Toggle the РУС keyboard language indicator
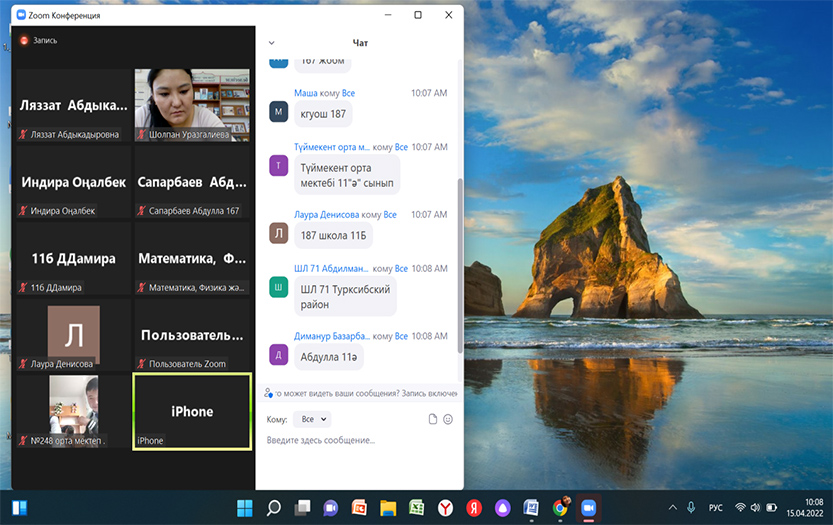This screenshot has width=833, height=525. point(715,508)
